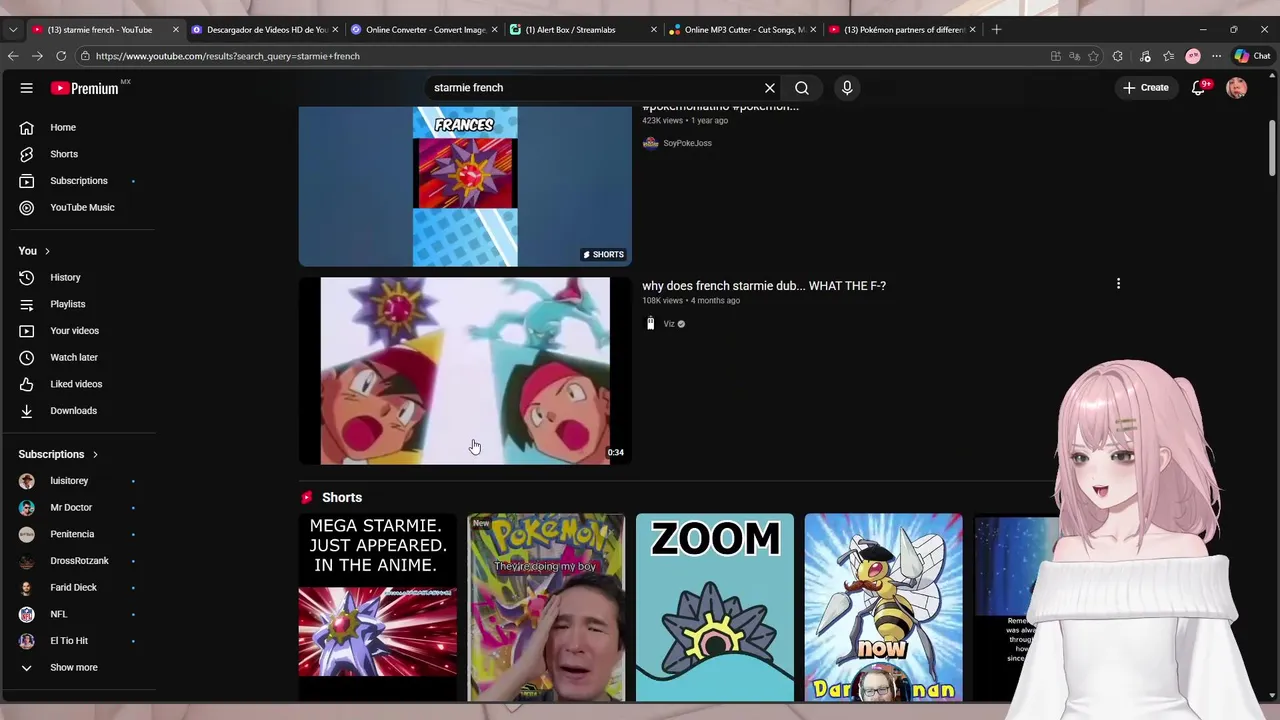Open Subscriptions in the sidebar
Viewport: 1280px width, 720px height.
point(78,181)
